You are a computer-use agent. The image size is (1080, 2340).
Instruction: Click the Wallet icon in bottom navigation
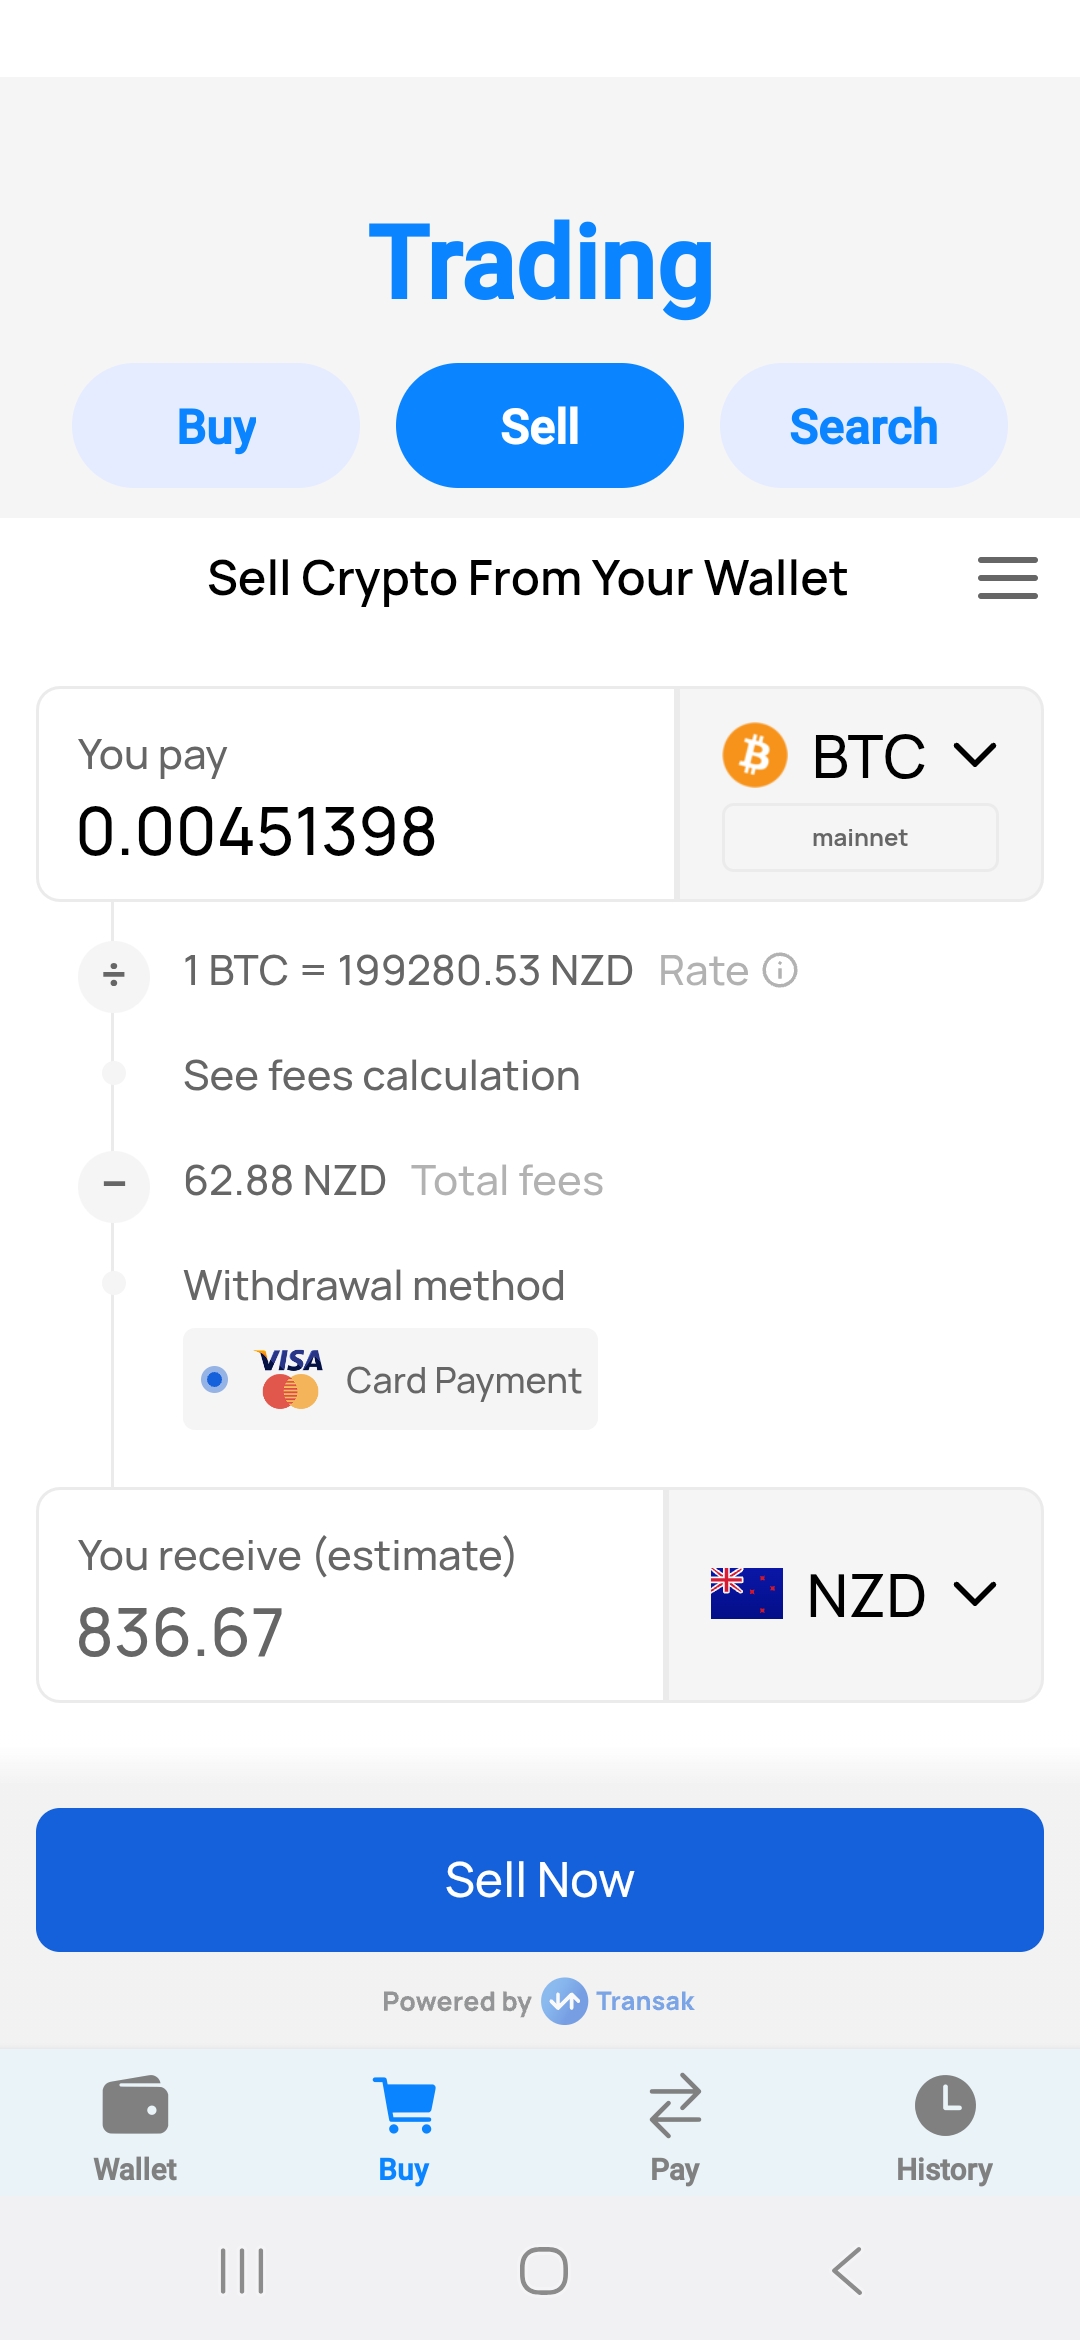coord(135,2105)
